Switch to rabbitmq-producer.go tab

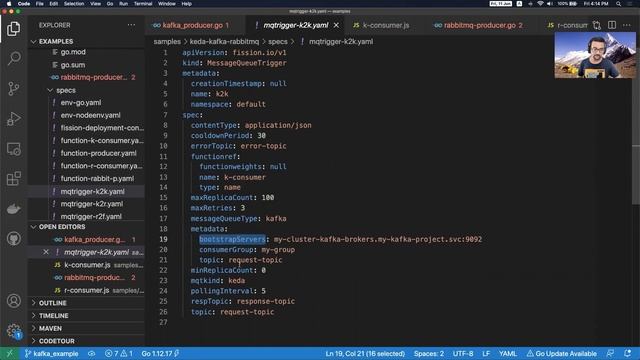[480, 25]
